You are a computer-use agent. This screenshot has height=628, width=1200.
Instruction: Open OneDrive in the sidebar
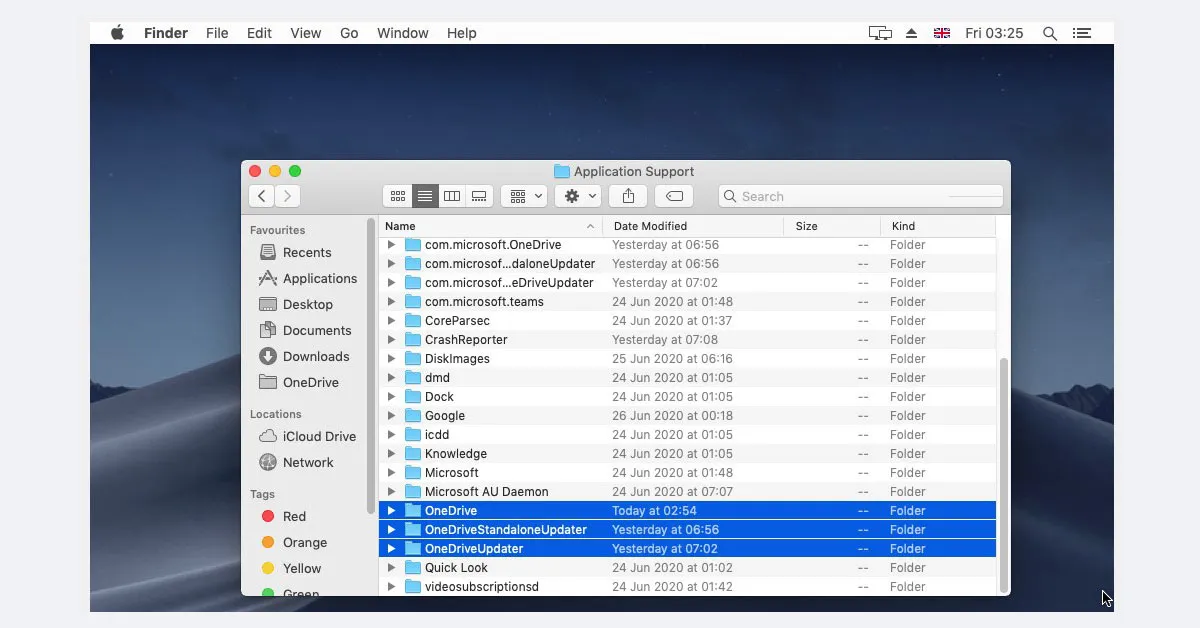pos(298,382)
